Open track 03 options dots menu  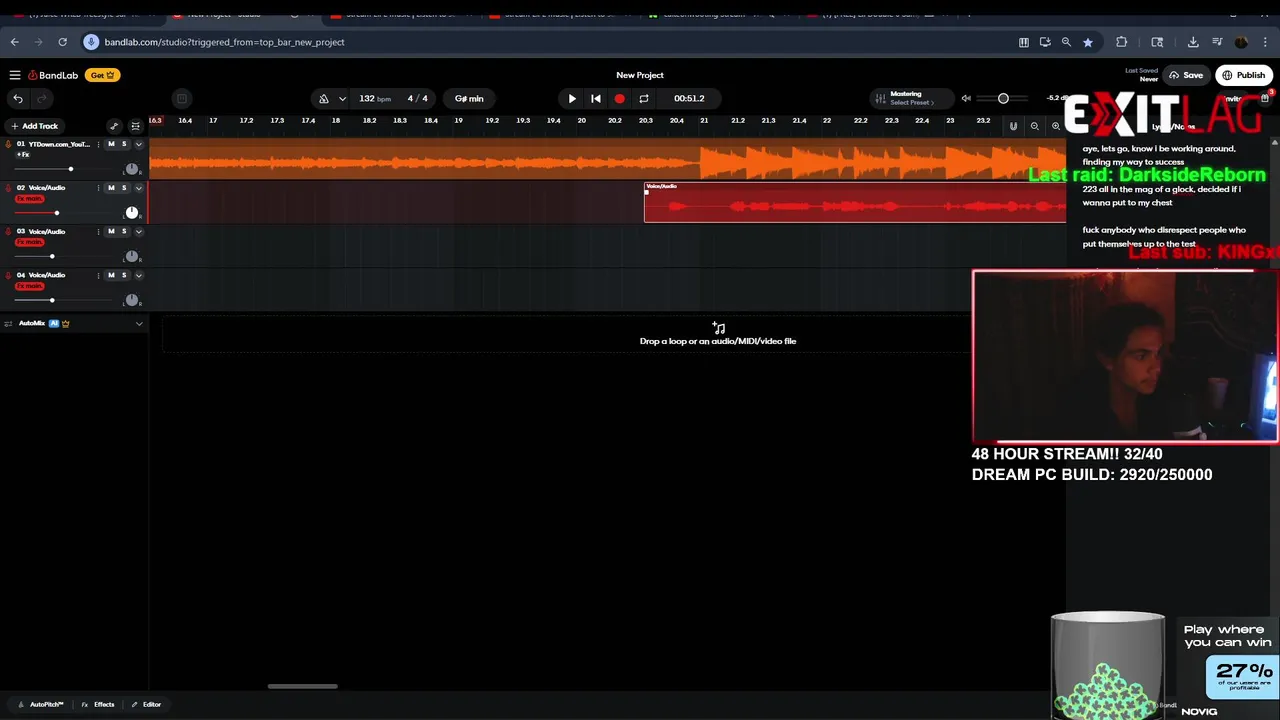tap(98, 232)
